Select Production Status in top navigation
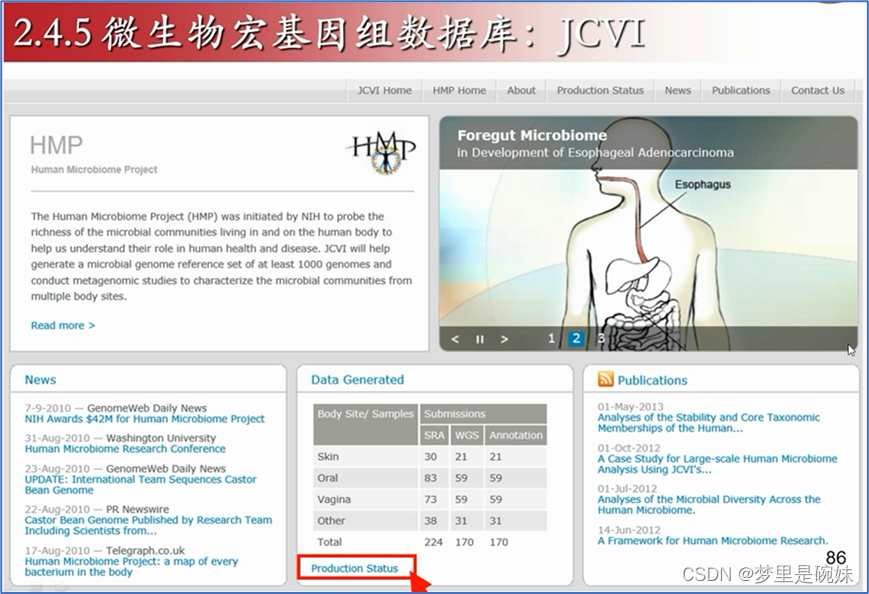The height and width of the screenshot is (594, 869). [x=600, y=90]
